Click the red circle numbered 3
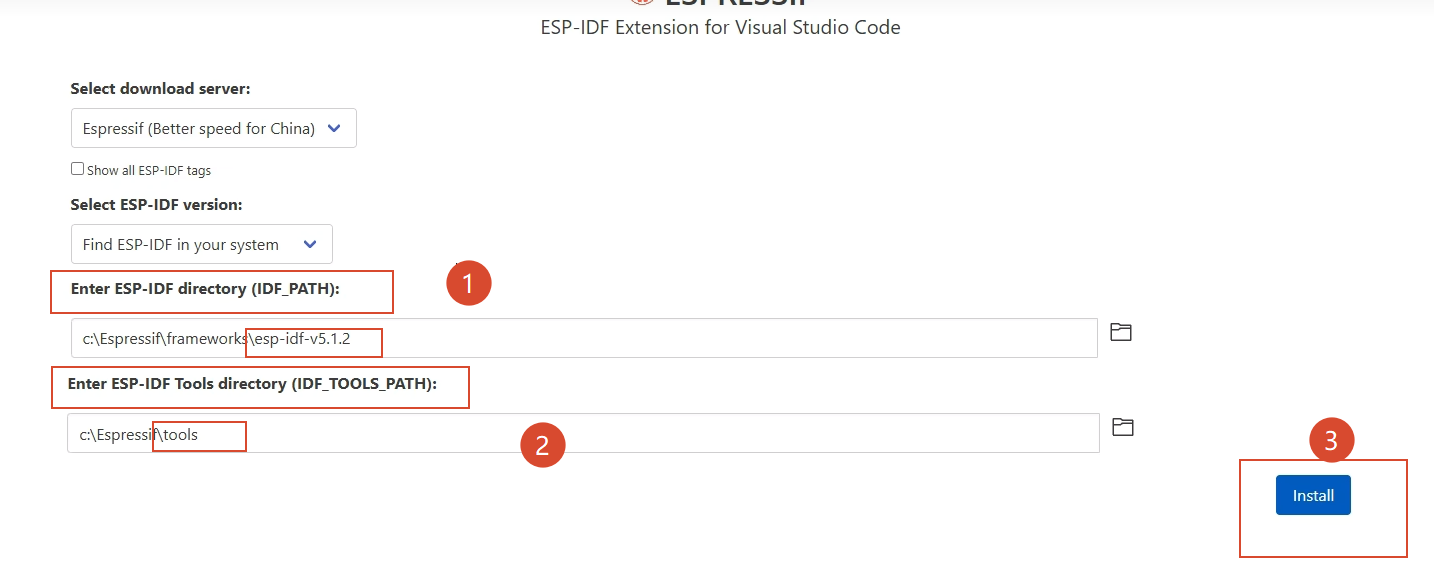Viewport: 1434px width, 566px height. [1331, 443]
